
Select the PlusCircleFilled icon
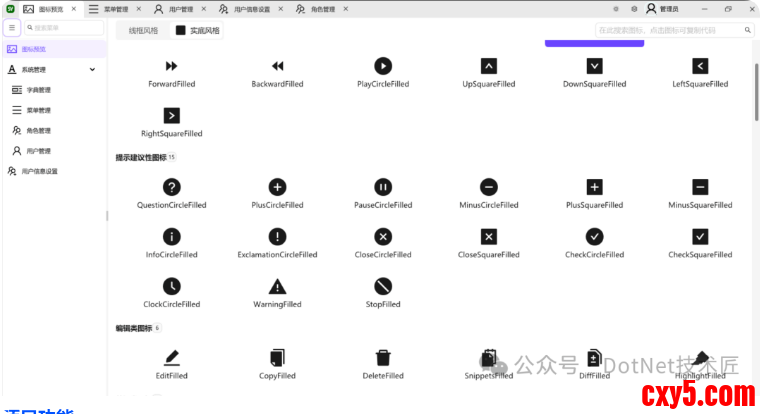(277, 187)
